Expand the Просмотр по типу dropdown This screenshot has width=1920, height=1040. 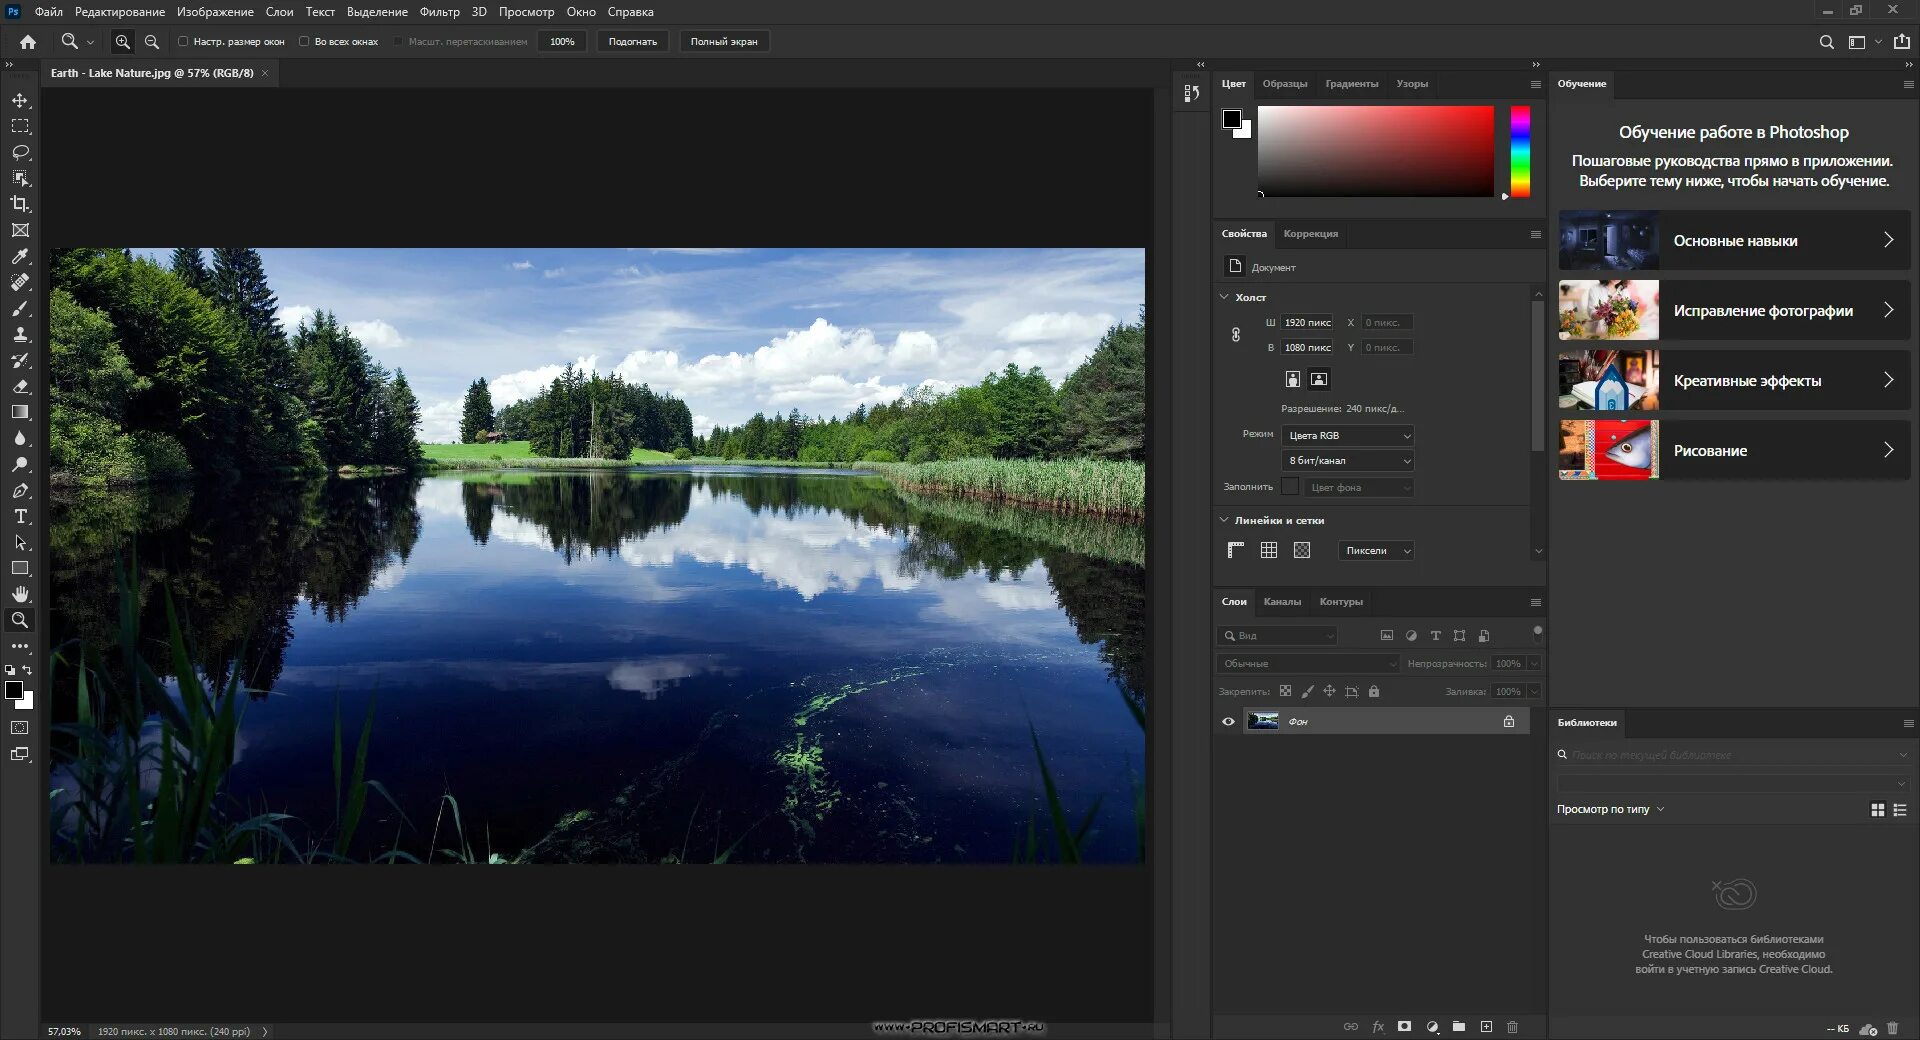coord(1610,809)
